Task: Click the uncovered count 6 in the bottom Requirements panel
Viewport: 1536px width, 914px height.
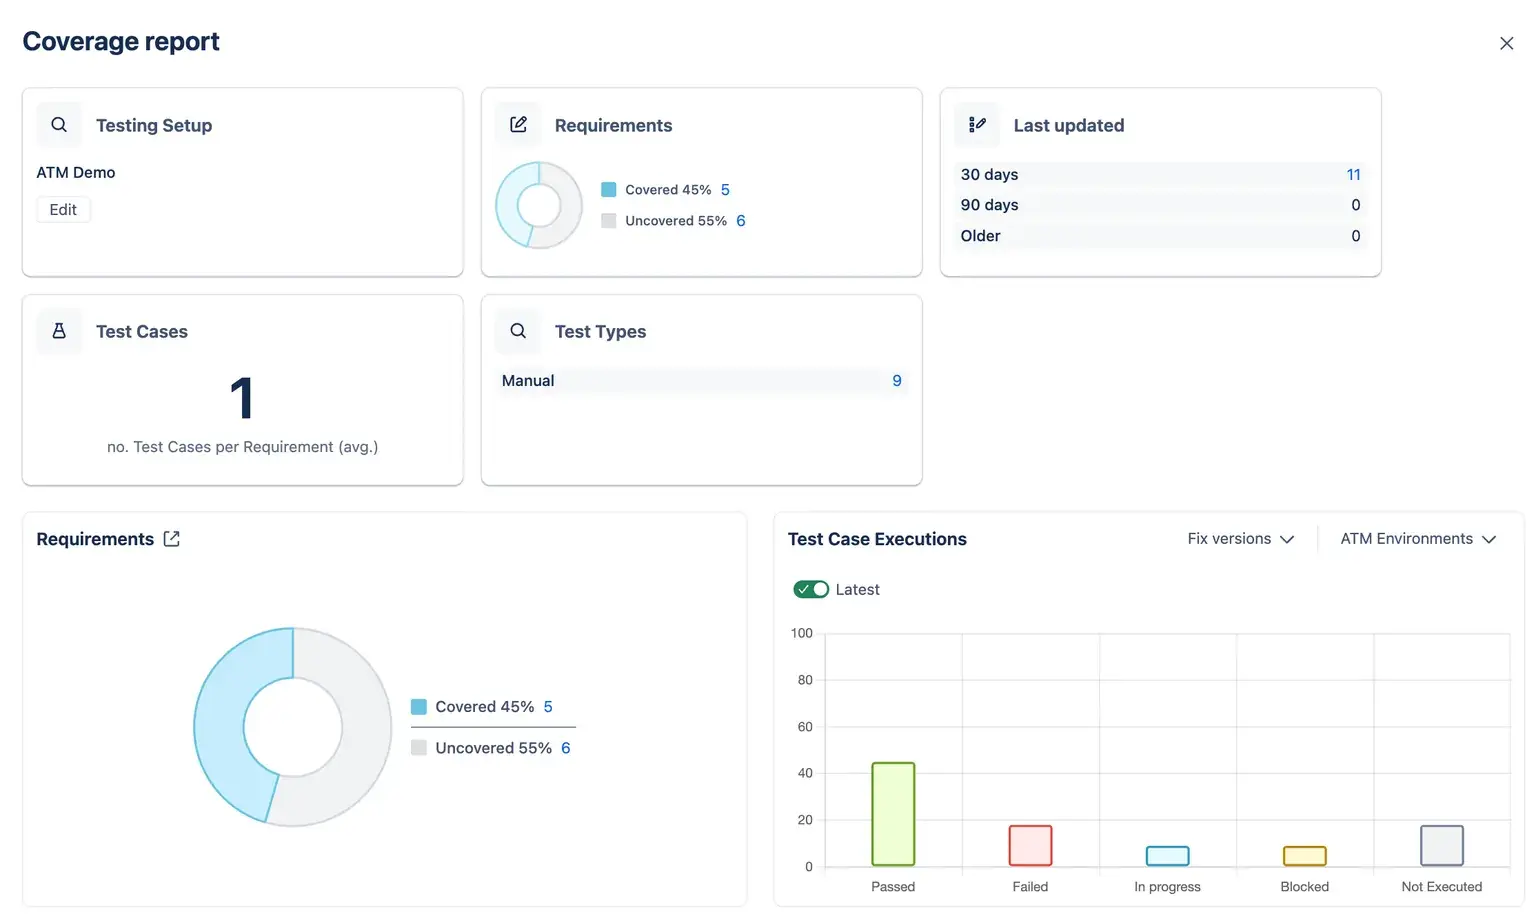Action: (565, 748)
